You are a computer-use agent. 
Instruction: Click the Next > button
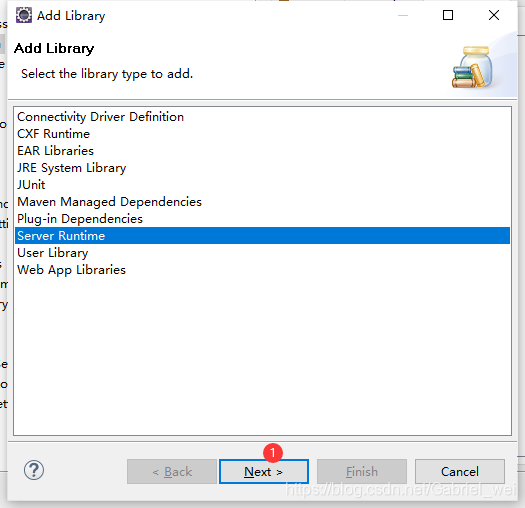pyautogui.click(x=264, y=471)
